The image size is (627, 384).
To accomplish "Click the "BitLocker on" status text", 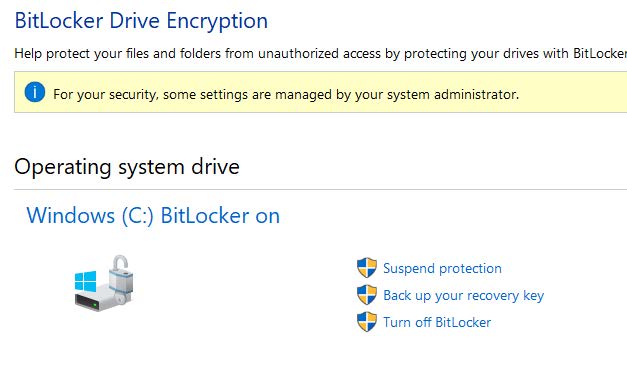I will click(x=220, y=216).
